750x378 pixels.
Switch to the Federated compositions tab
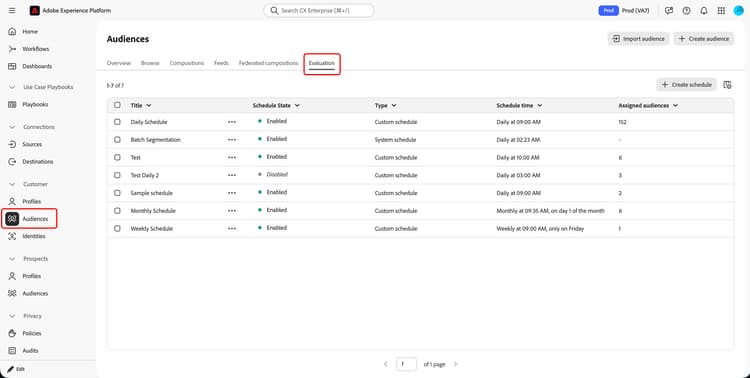point(268,63)
